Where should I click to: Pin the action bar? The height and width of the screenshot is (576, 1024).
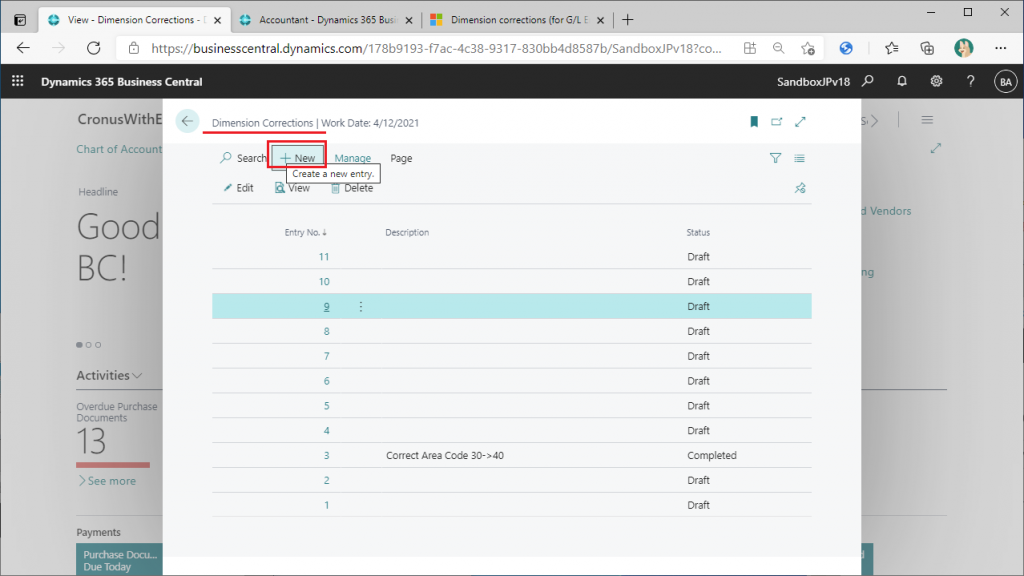click(800, 188)
